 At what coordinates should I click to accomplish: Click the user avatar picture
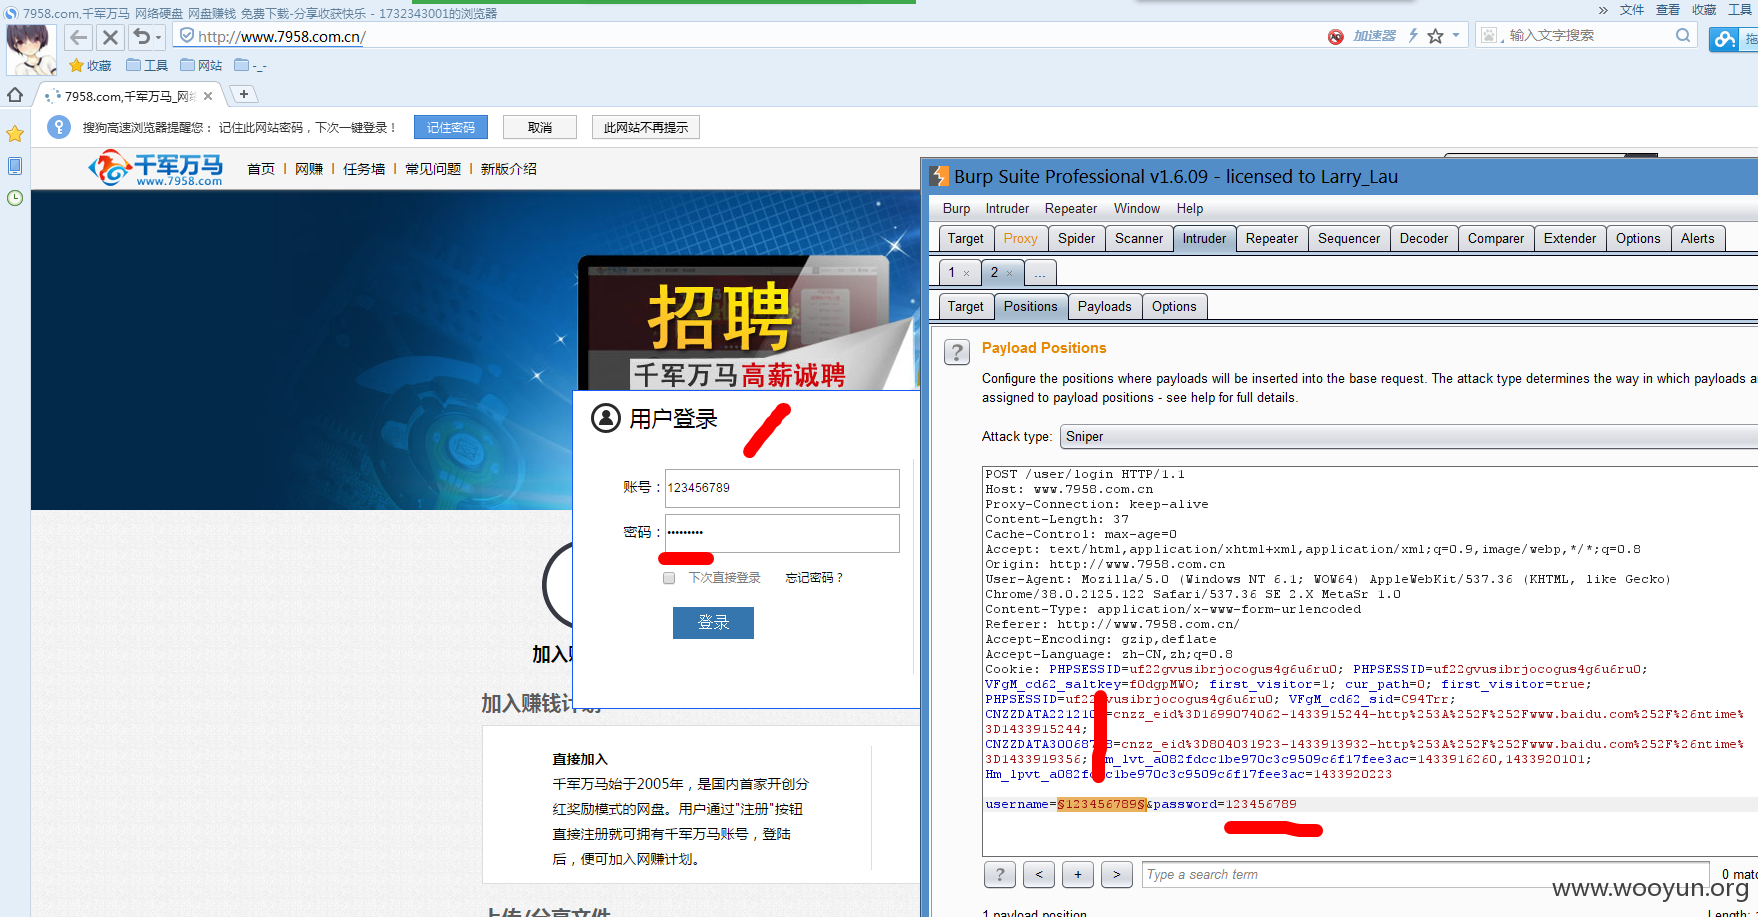pyautogui.click(x=31, y=50)
